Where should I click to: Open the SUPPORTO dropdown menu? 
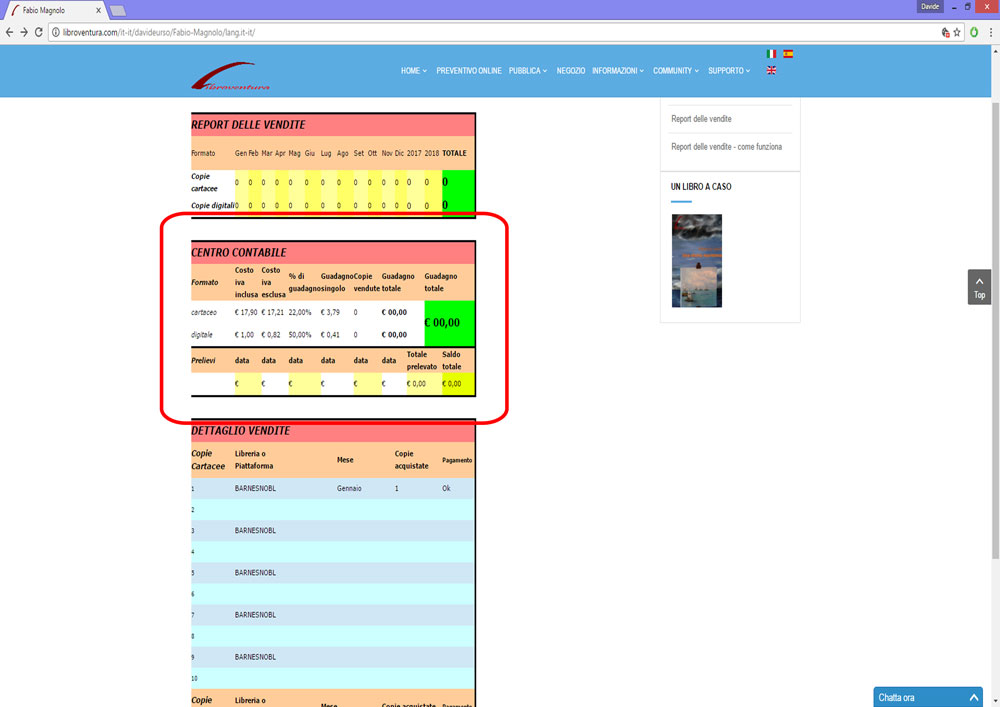coord(728,71)
